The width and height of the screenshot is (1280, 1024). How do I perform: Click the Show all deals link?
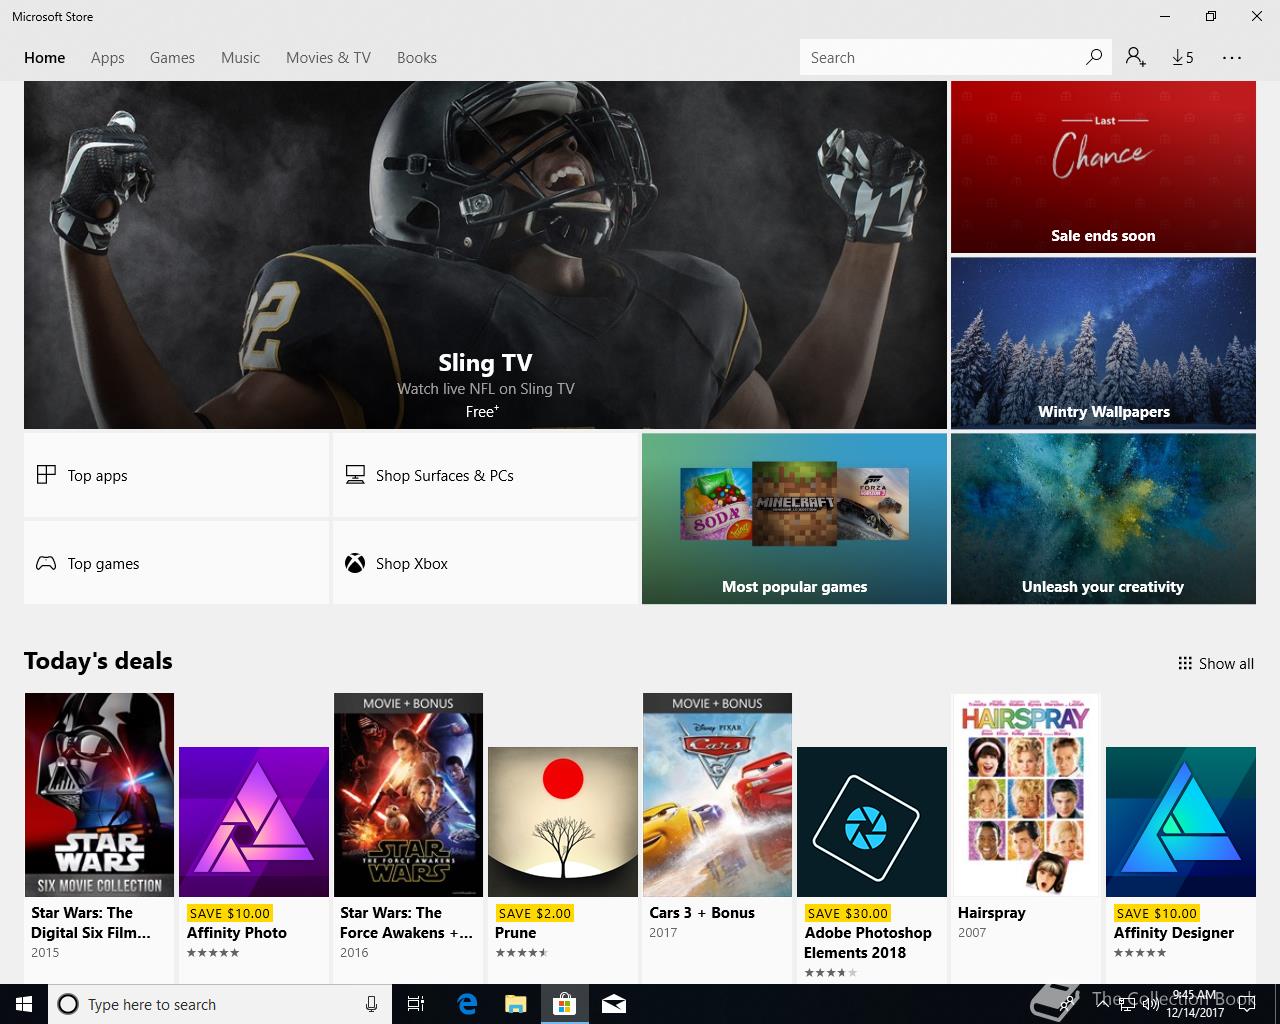[x=1216, y=663]
